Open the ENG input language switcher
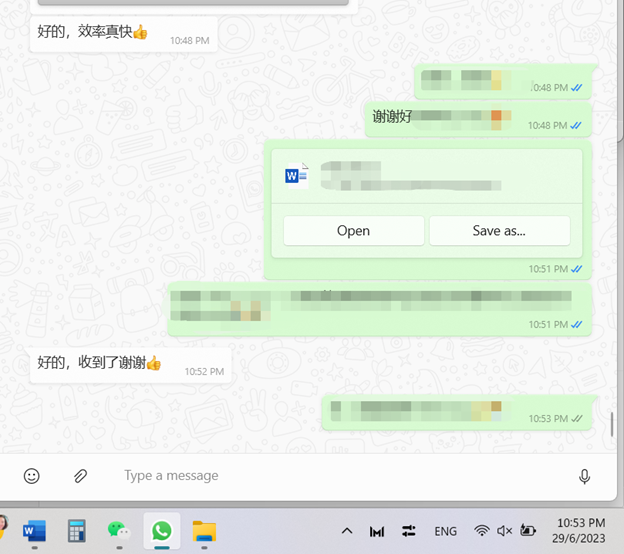 (445, 531)
